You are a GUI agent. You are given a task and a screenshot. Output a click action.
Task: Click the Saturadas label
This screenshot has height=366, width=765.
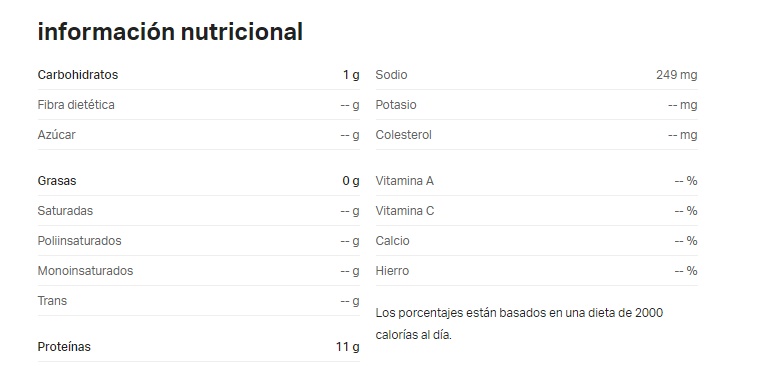coord(65,211)
